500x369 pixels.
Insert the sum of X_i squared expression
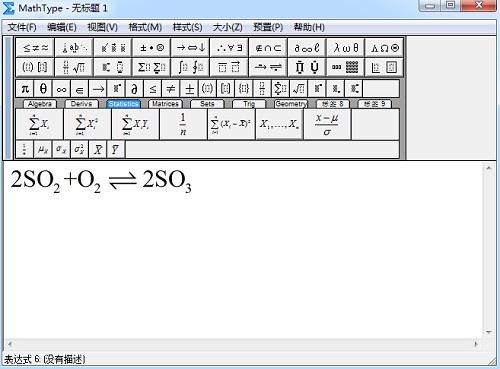[87, 124]
